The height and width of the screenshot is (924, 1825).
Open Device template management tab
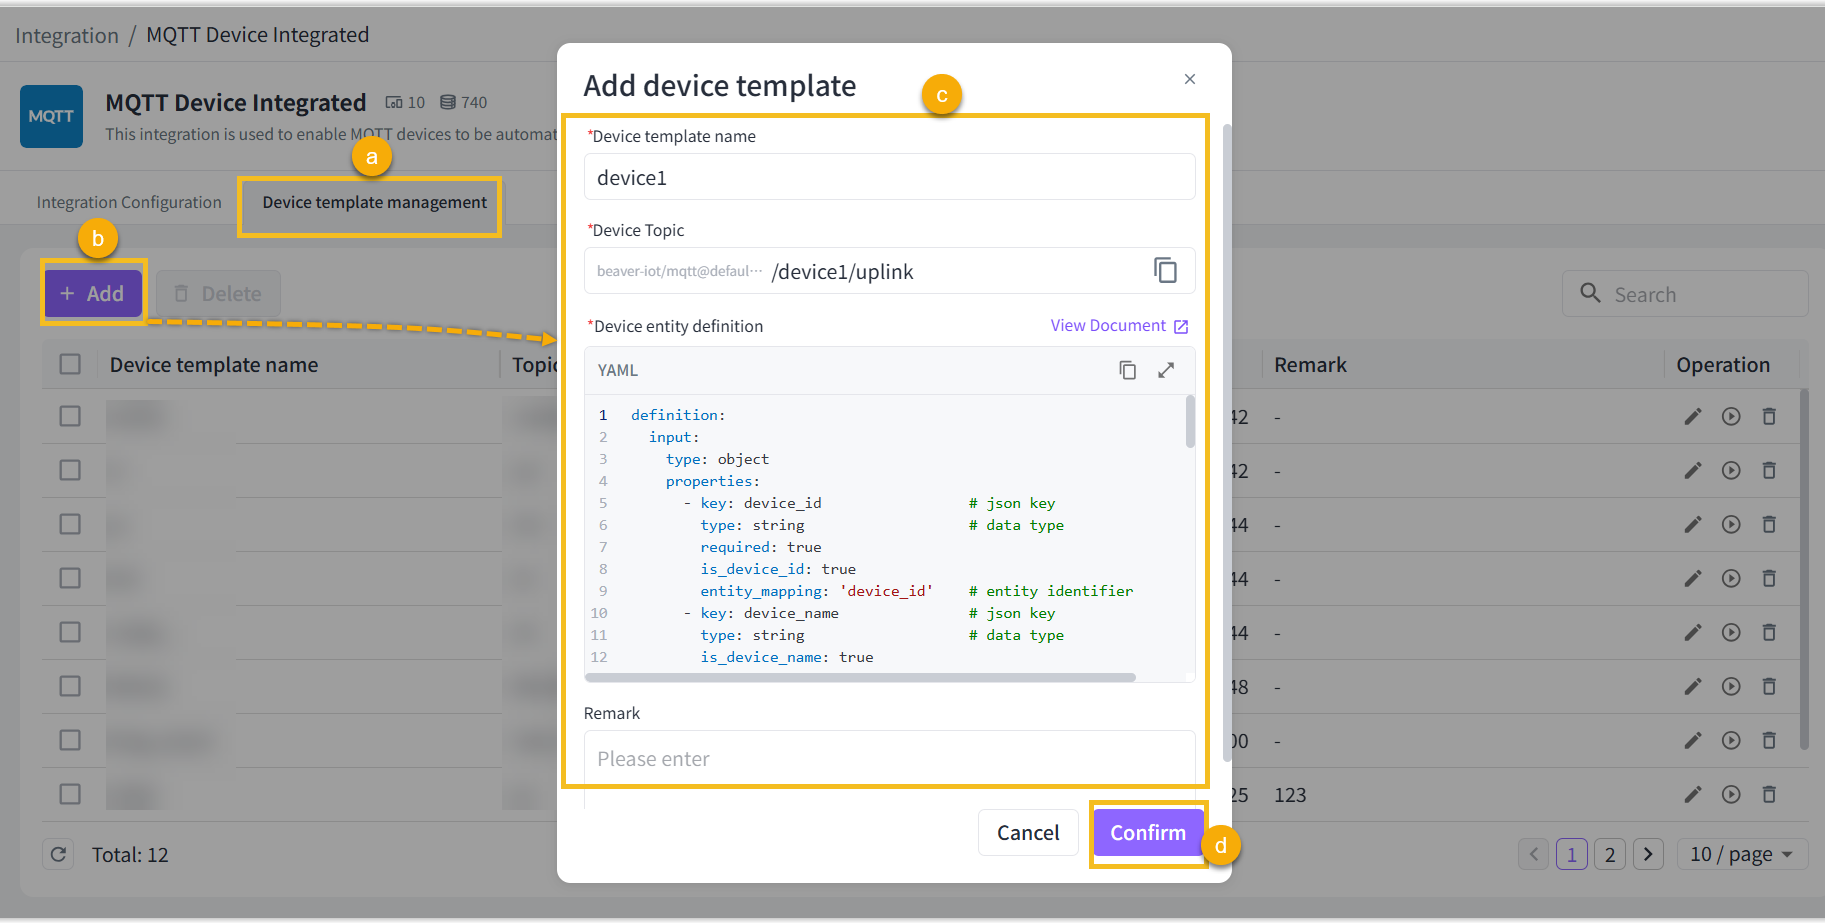[x=374, y=203]
